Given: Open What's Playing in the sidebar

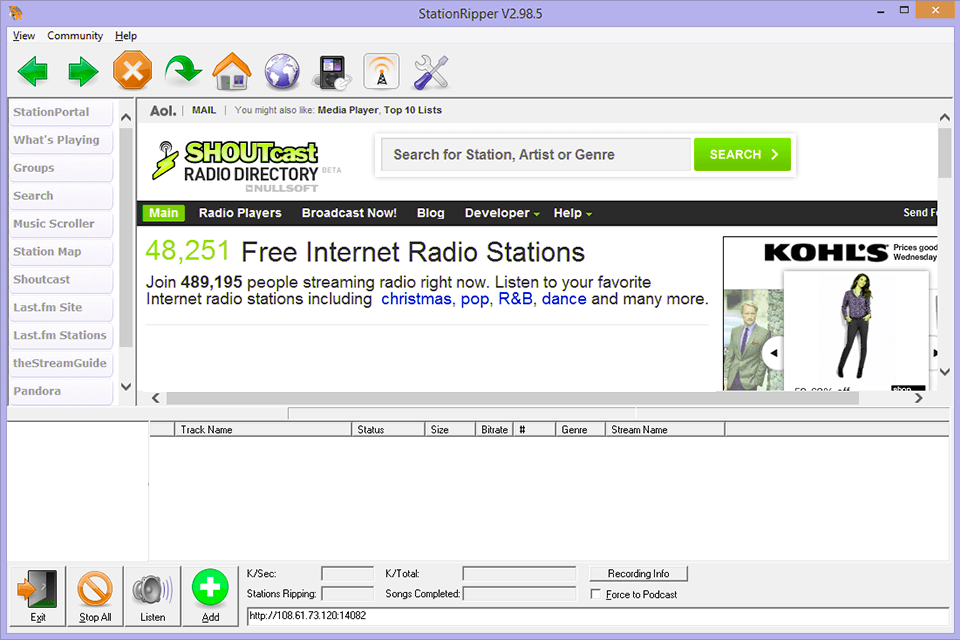Looking at the screenshot, I should pyautogui.click(x=61, y=140).
